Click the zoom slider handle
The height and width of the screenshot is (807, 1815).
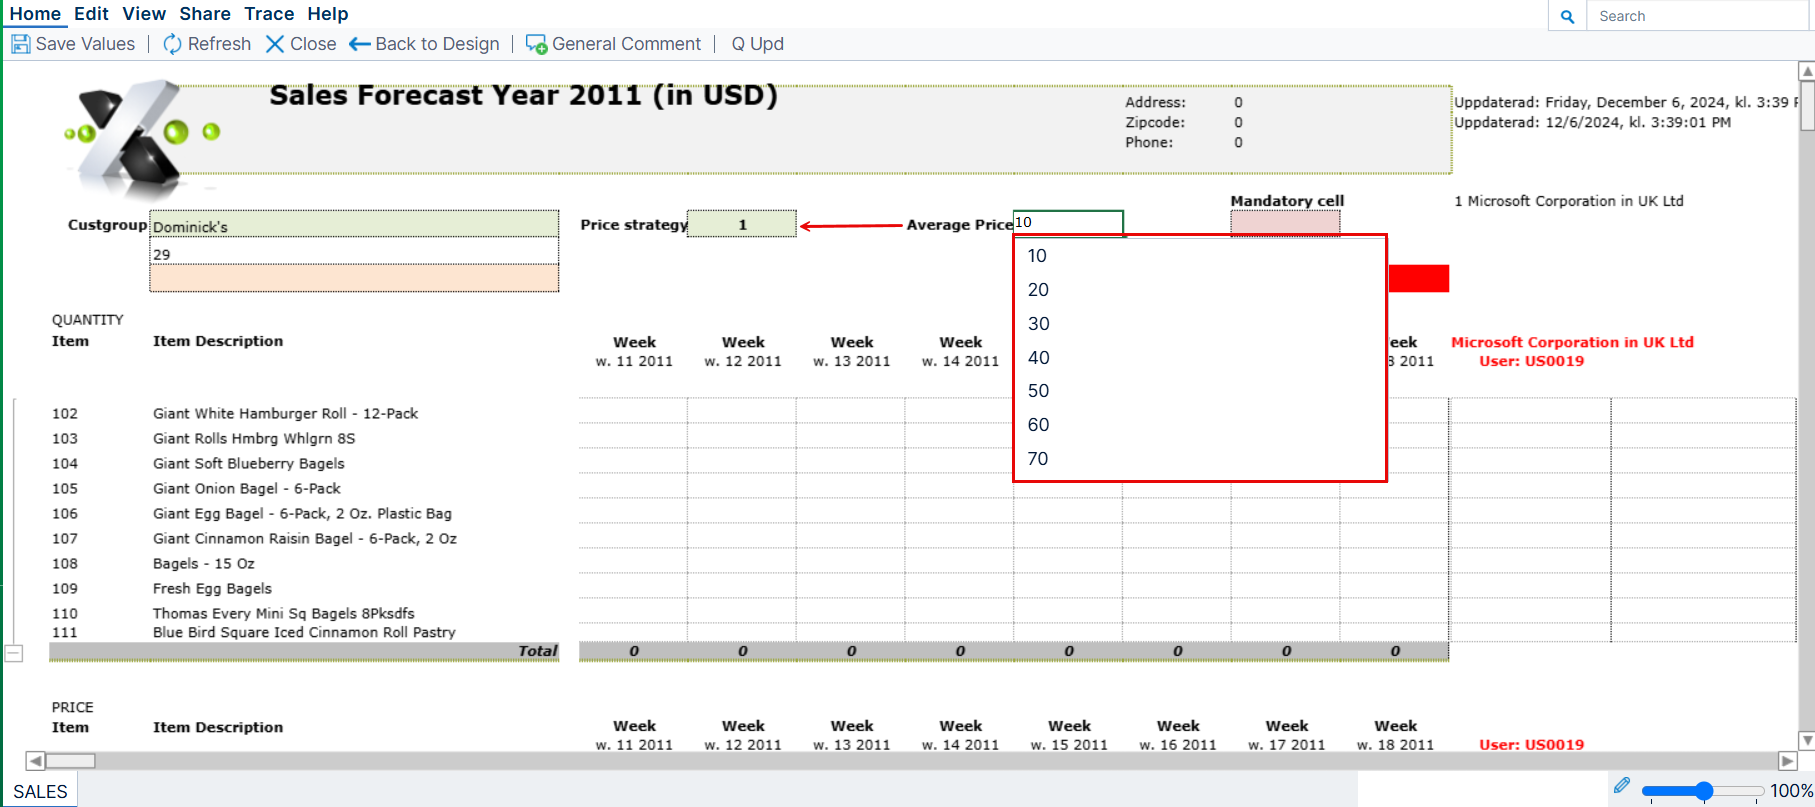1704,791
